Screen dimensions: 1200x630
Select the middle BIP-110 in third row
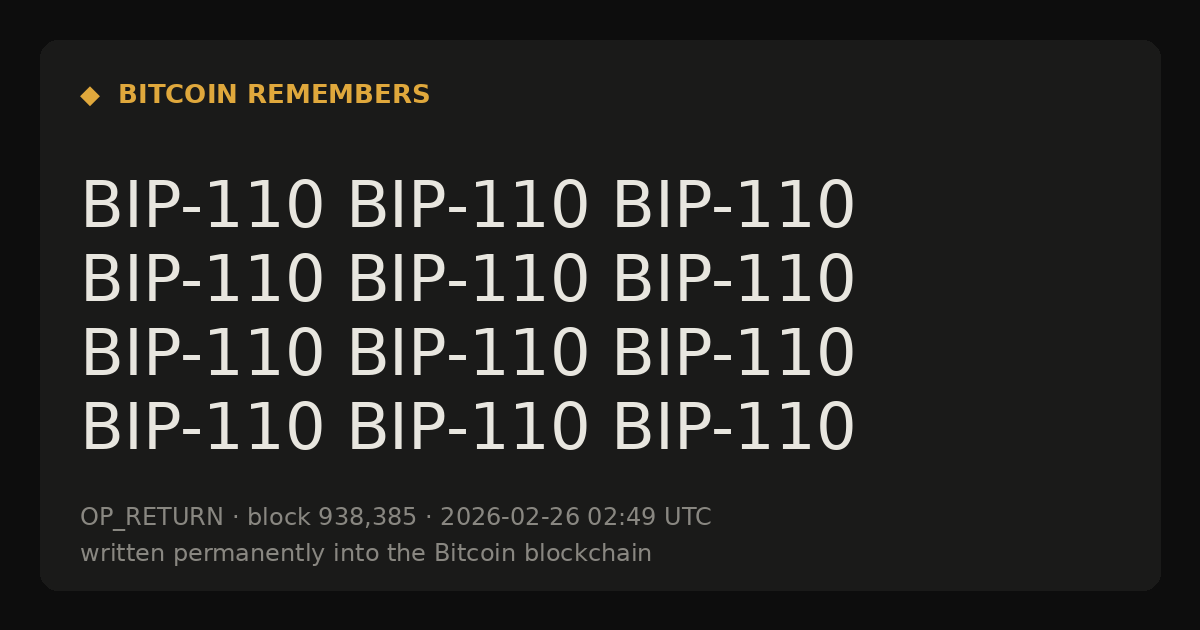467,355
